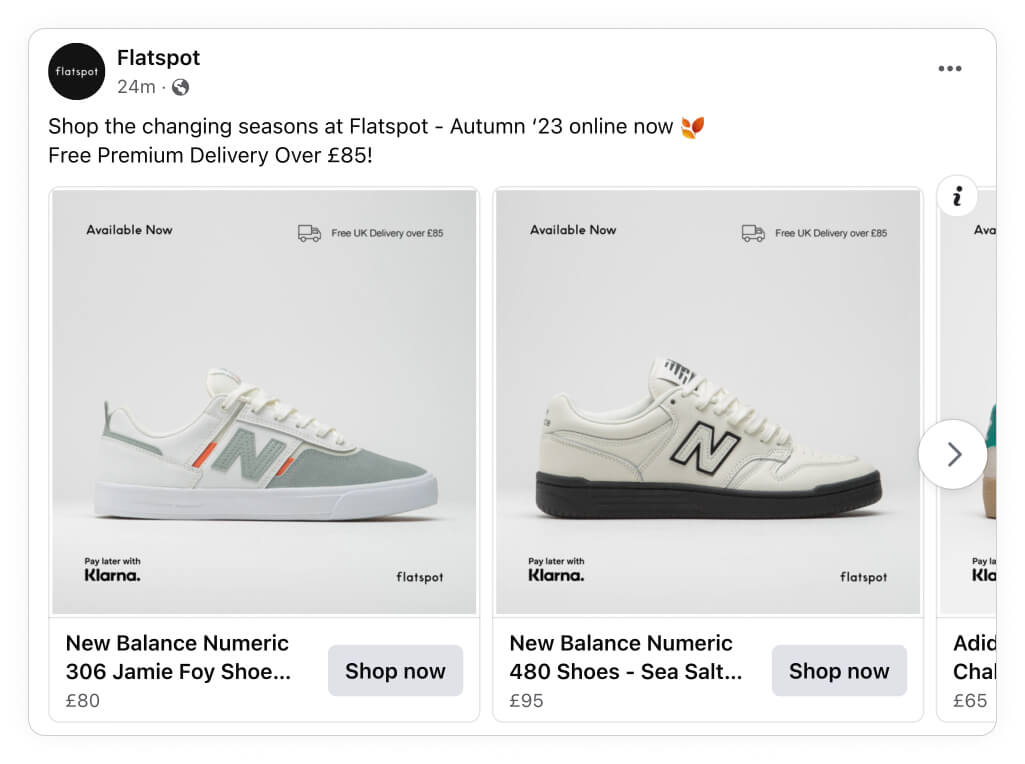Screen dimensions: 1025x764
Task: Click the info icon on the carousel
Action: click(958, 196)
